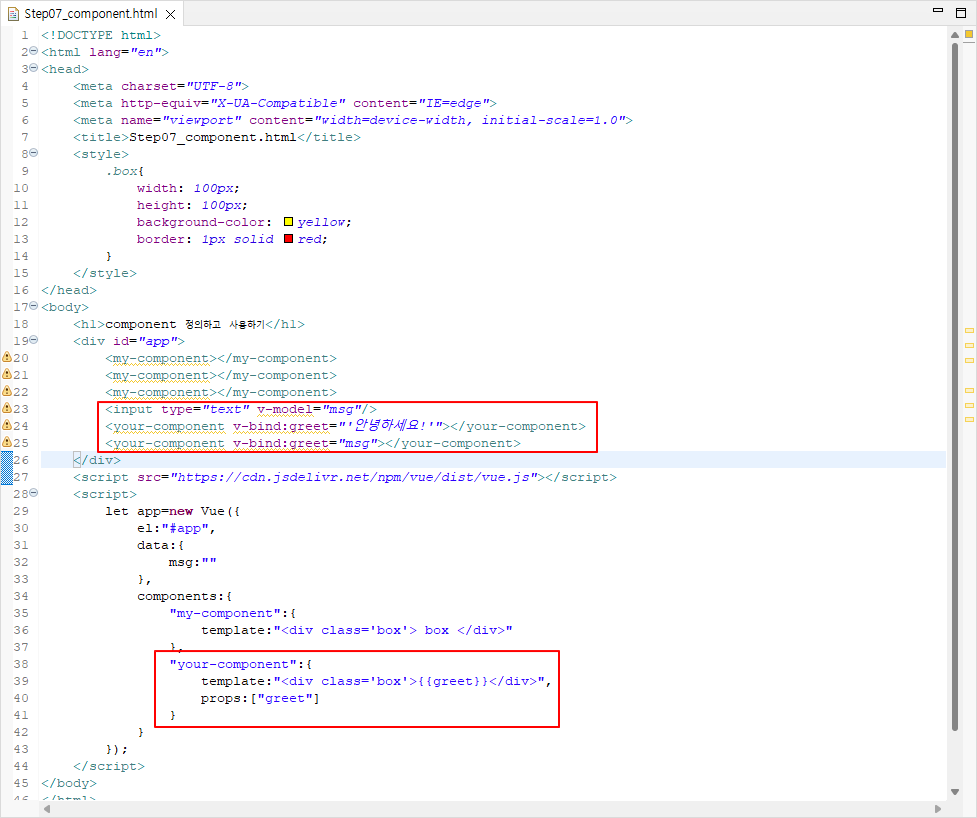
Task: Click the id="app" attribute on line 19
Action: [145, 341]
